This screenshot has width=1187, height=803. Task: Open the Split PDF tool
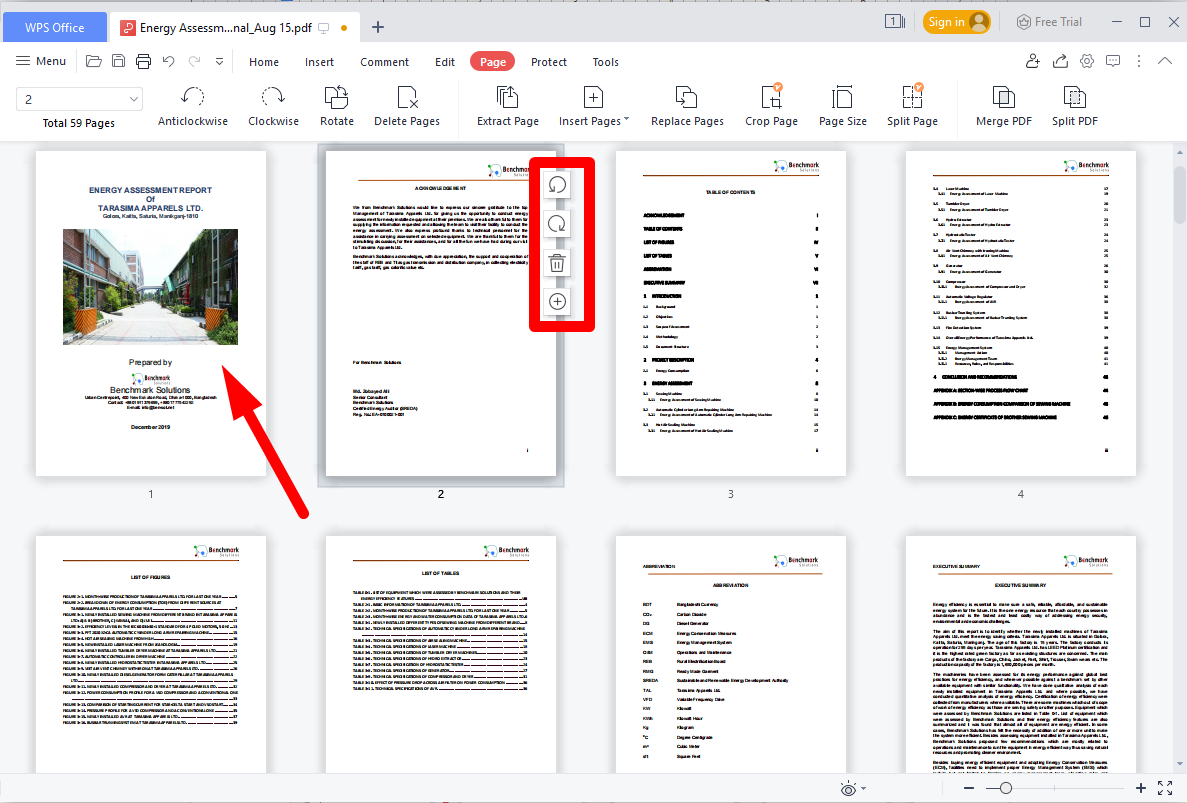click(1074, 107)
